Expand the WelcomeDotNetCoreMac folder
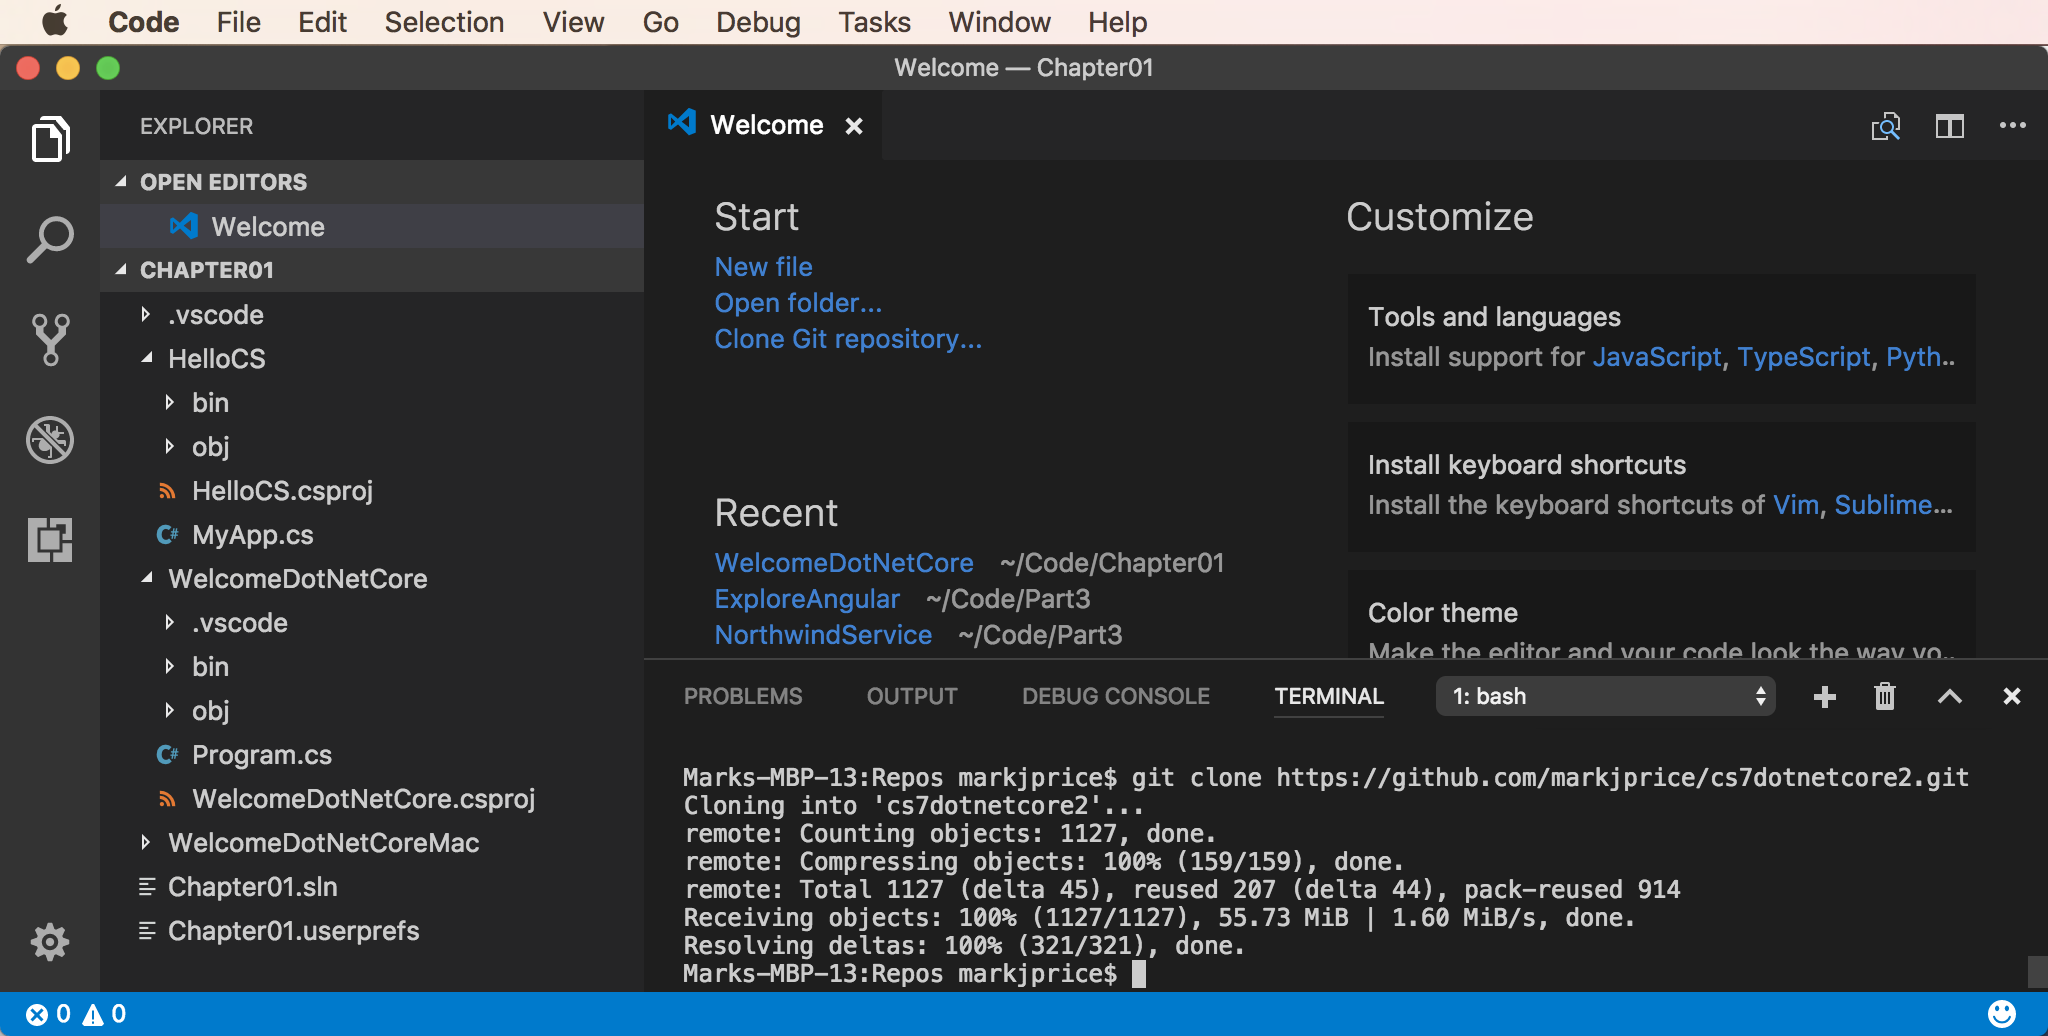This screenshot has height=1036, width=2048. point(146,843)
